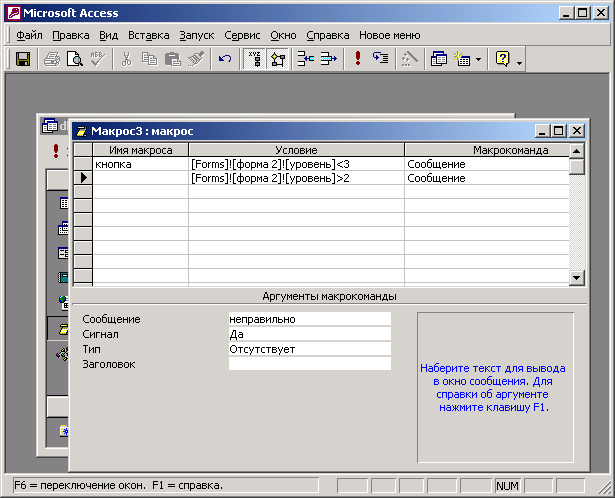Click the row selector with the black arrow
Screen dimensions: 615x498
click(x=83, y=178)
